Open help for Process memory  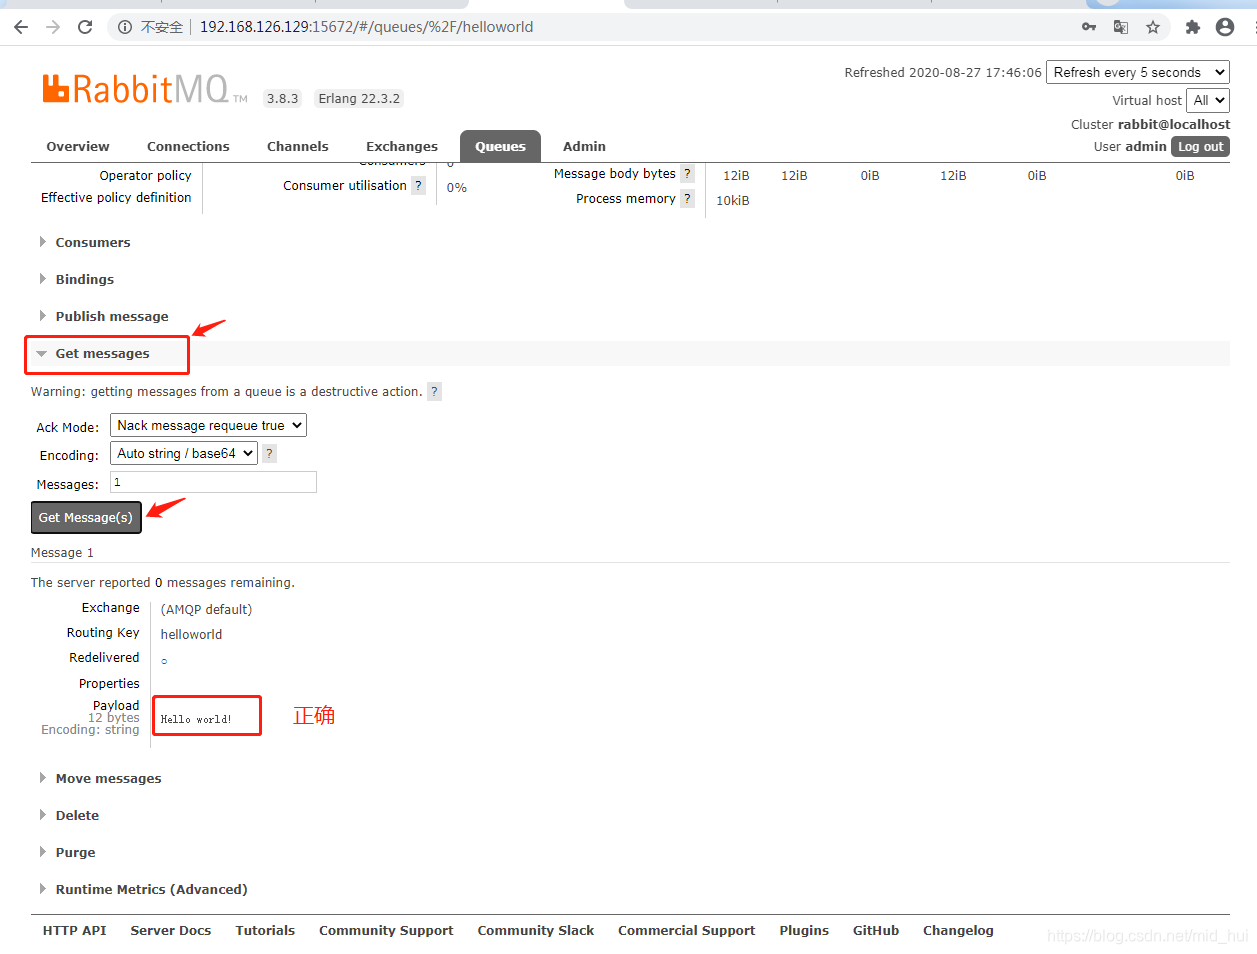(687, 198)
